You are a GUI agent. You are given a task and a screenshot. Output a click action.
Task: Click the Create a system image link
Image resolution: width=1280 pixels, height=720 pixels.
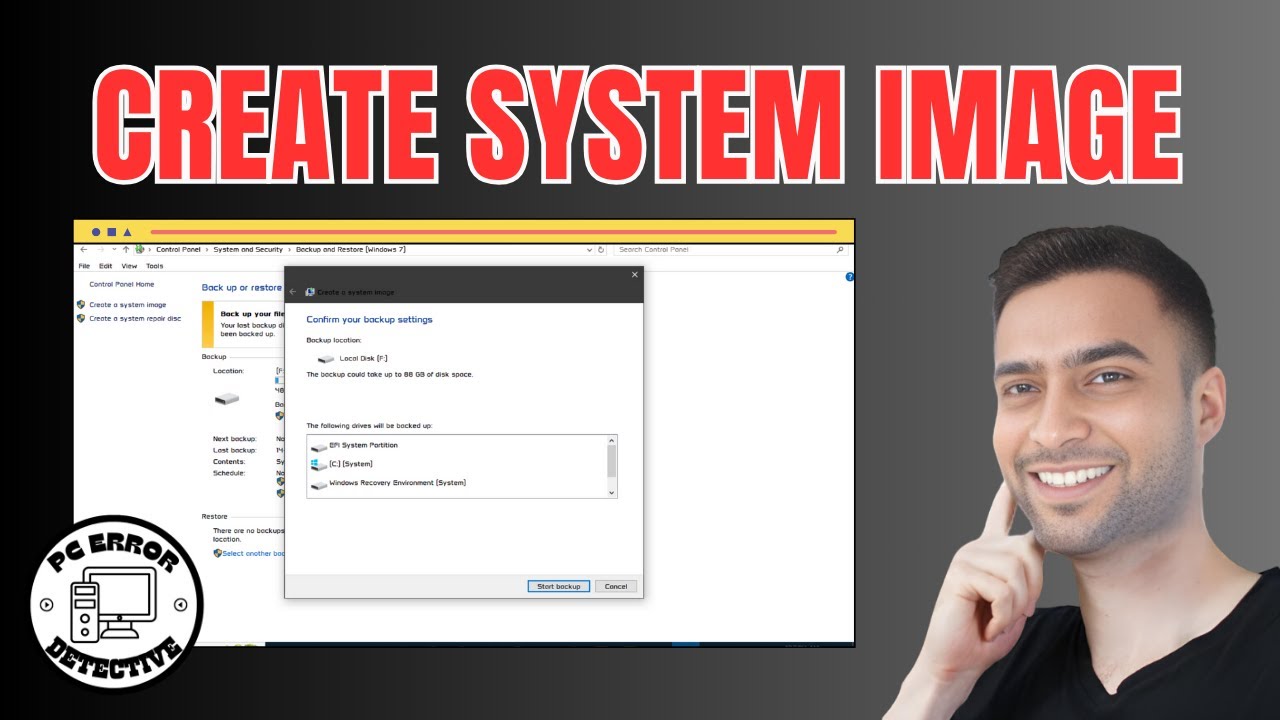click(127, 305)
